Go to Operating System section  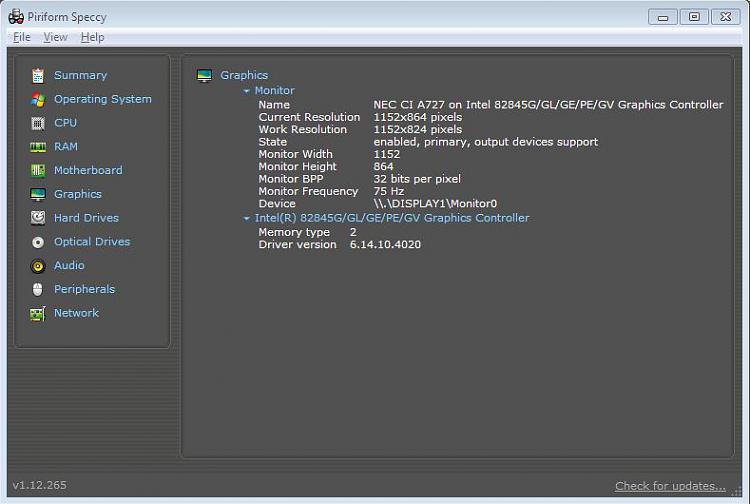point(102,99)
